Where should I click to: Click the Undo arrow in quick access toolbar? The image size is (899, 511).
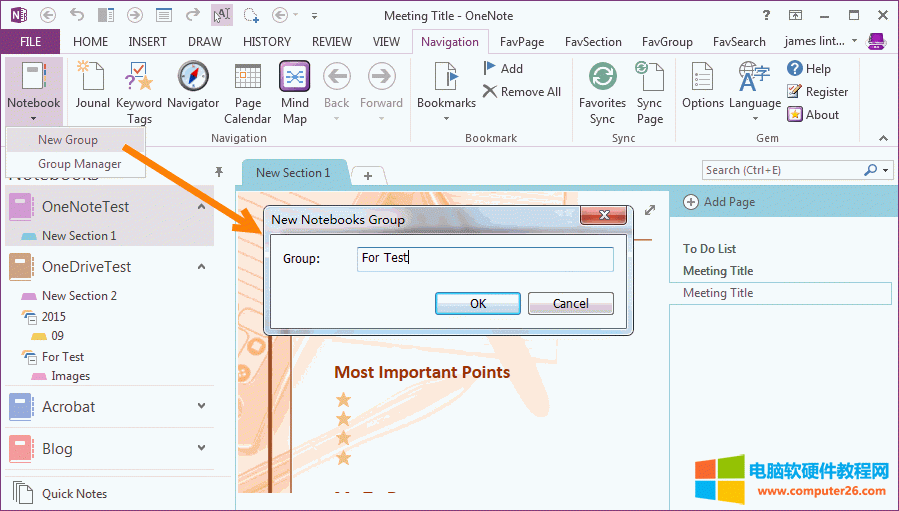coord(76,15)
